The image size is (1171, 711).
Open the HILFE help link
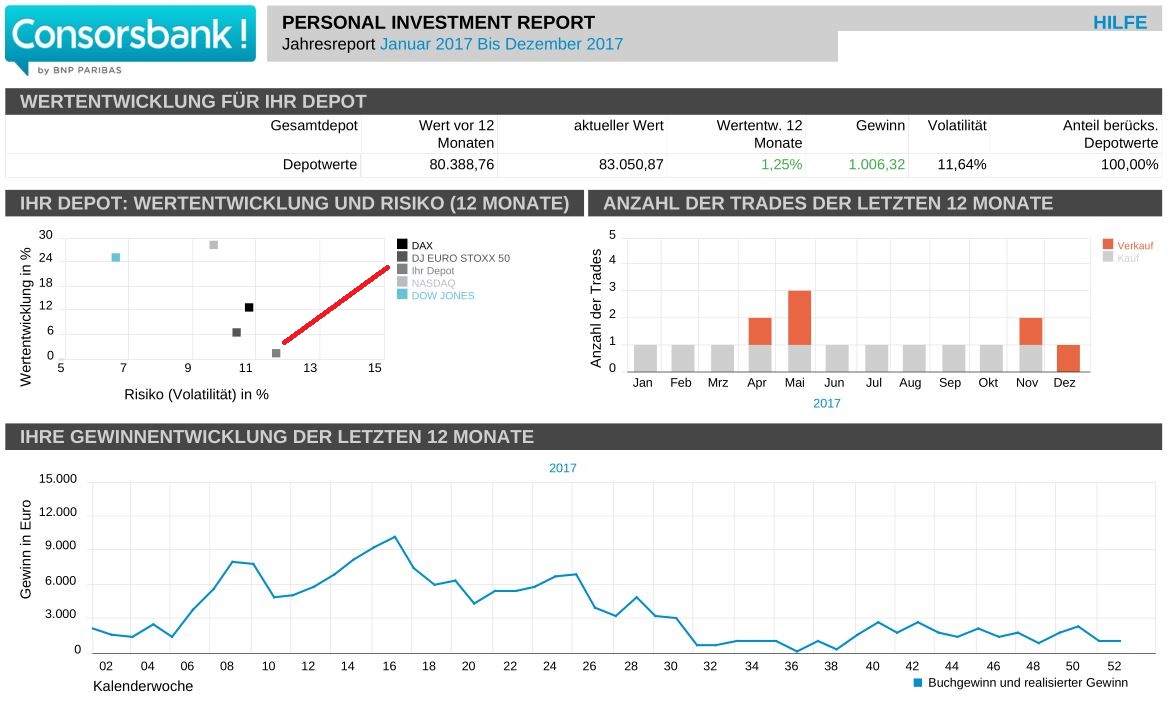(1119, 23)
